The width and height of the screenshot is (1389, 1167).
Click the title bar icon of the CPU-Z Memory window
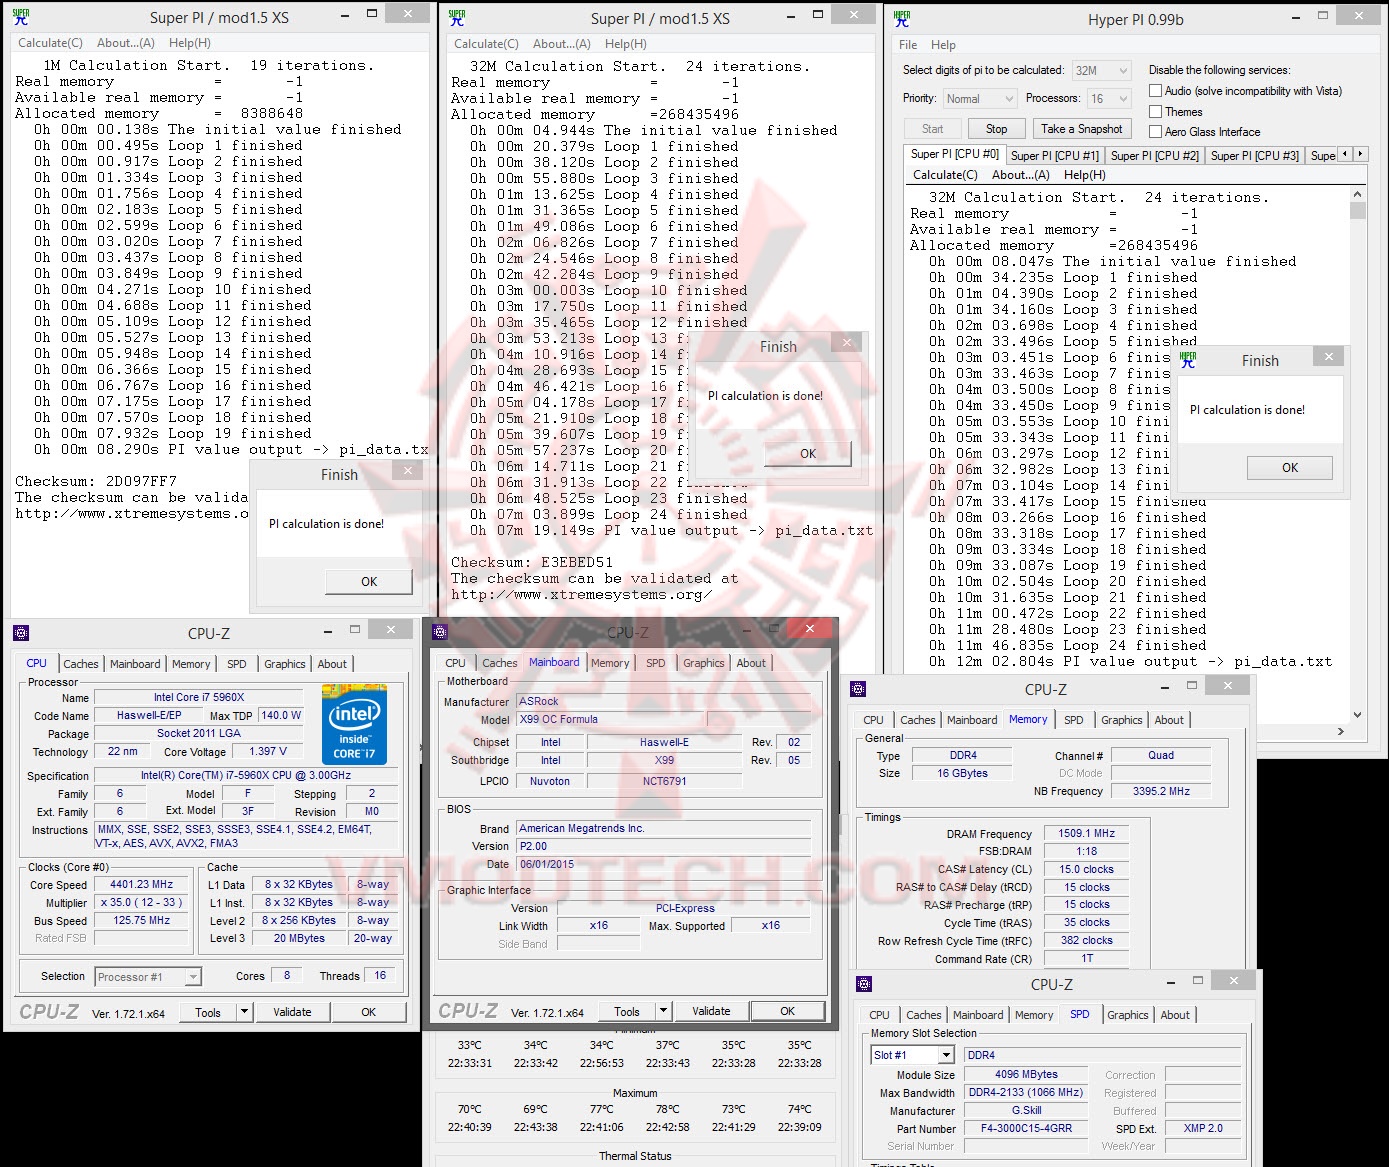859,689
